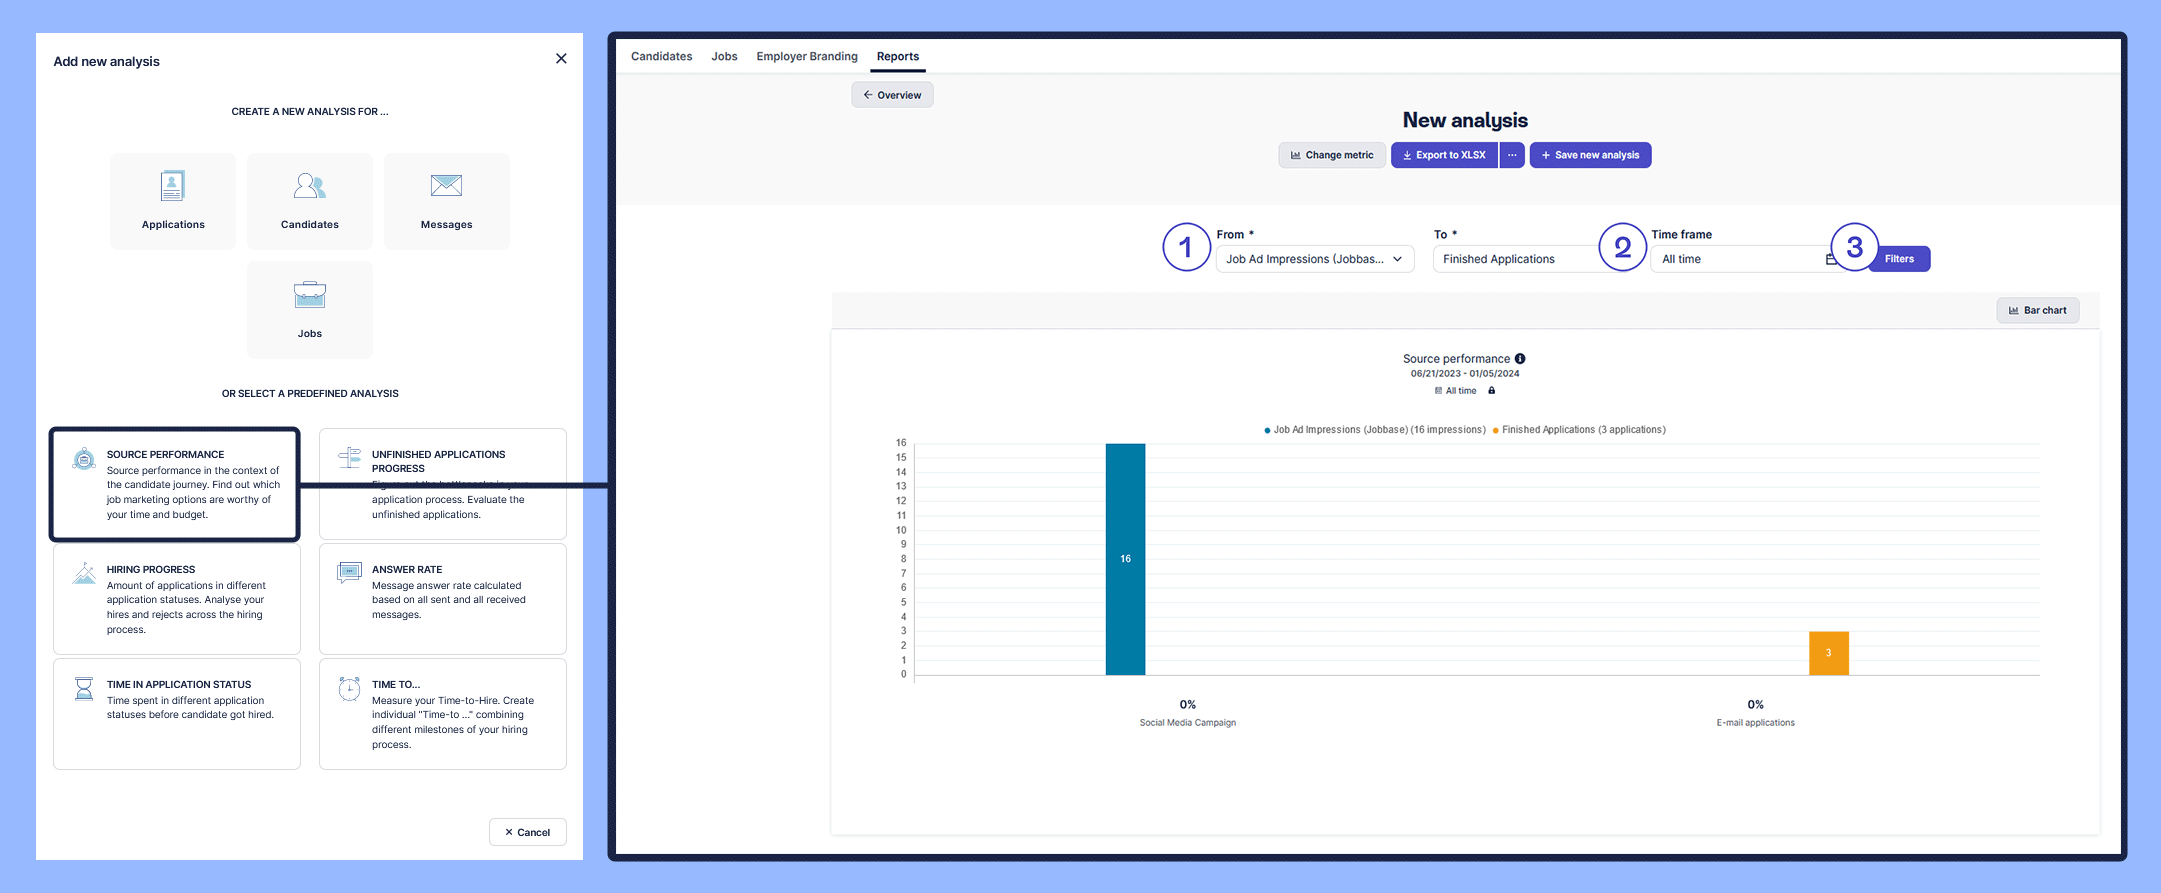The width and height of the screenshot is (2161, 893).
Task: Choose the Messages envelope icon
Action: pyautogui.click(x=446, y=186)
